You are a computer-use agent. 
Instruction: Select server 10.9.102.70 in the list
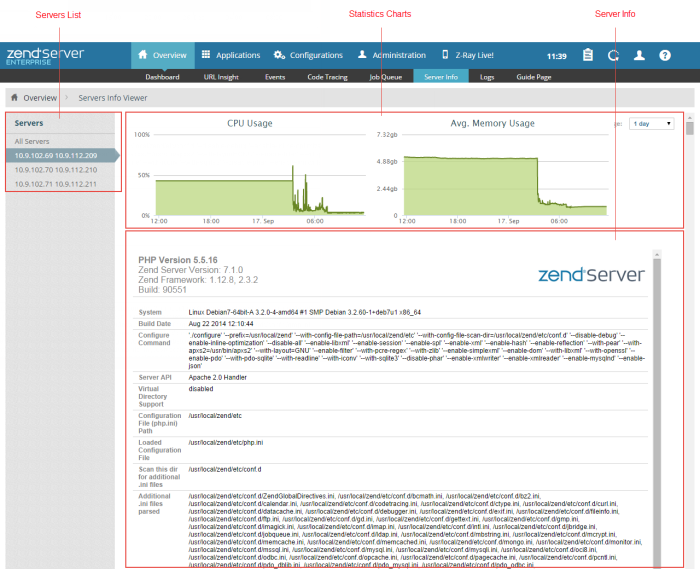click(x=56, y=170)
